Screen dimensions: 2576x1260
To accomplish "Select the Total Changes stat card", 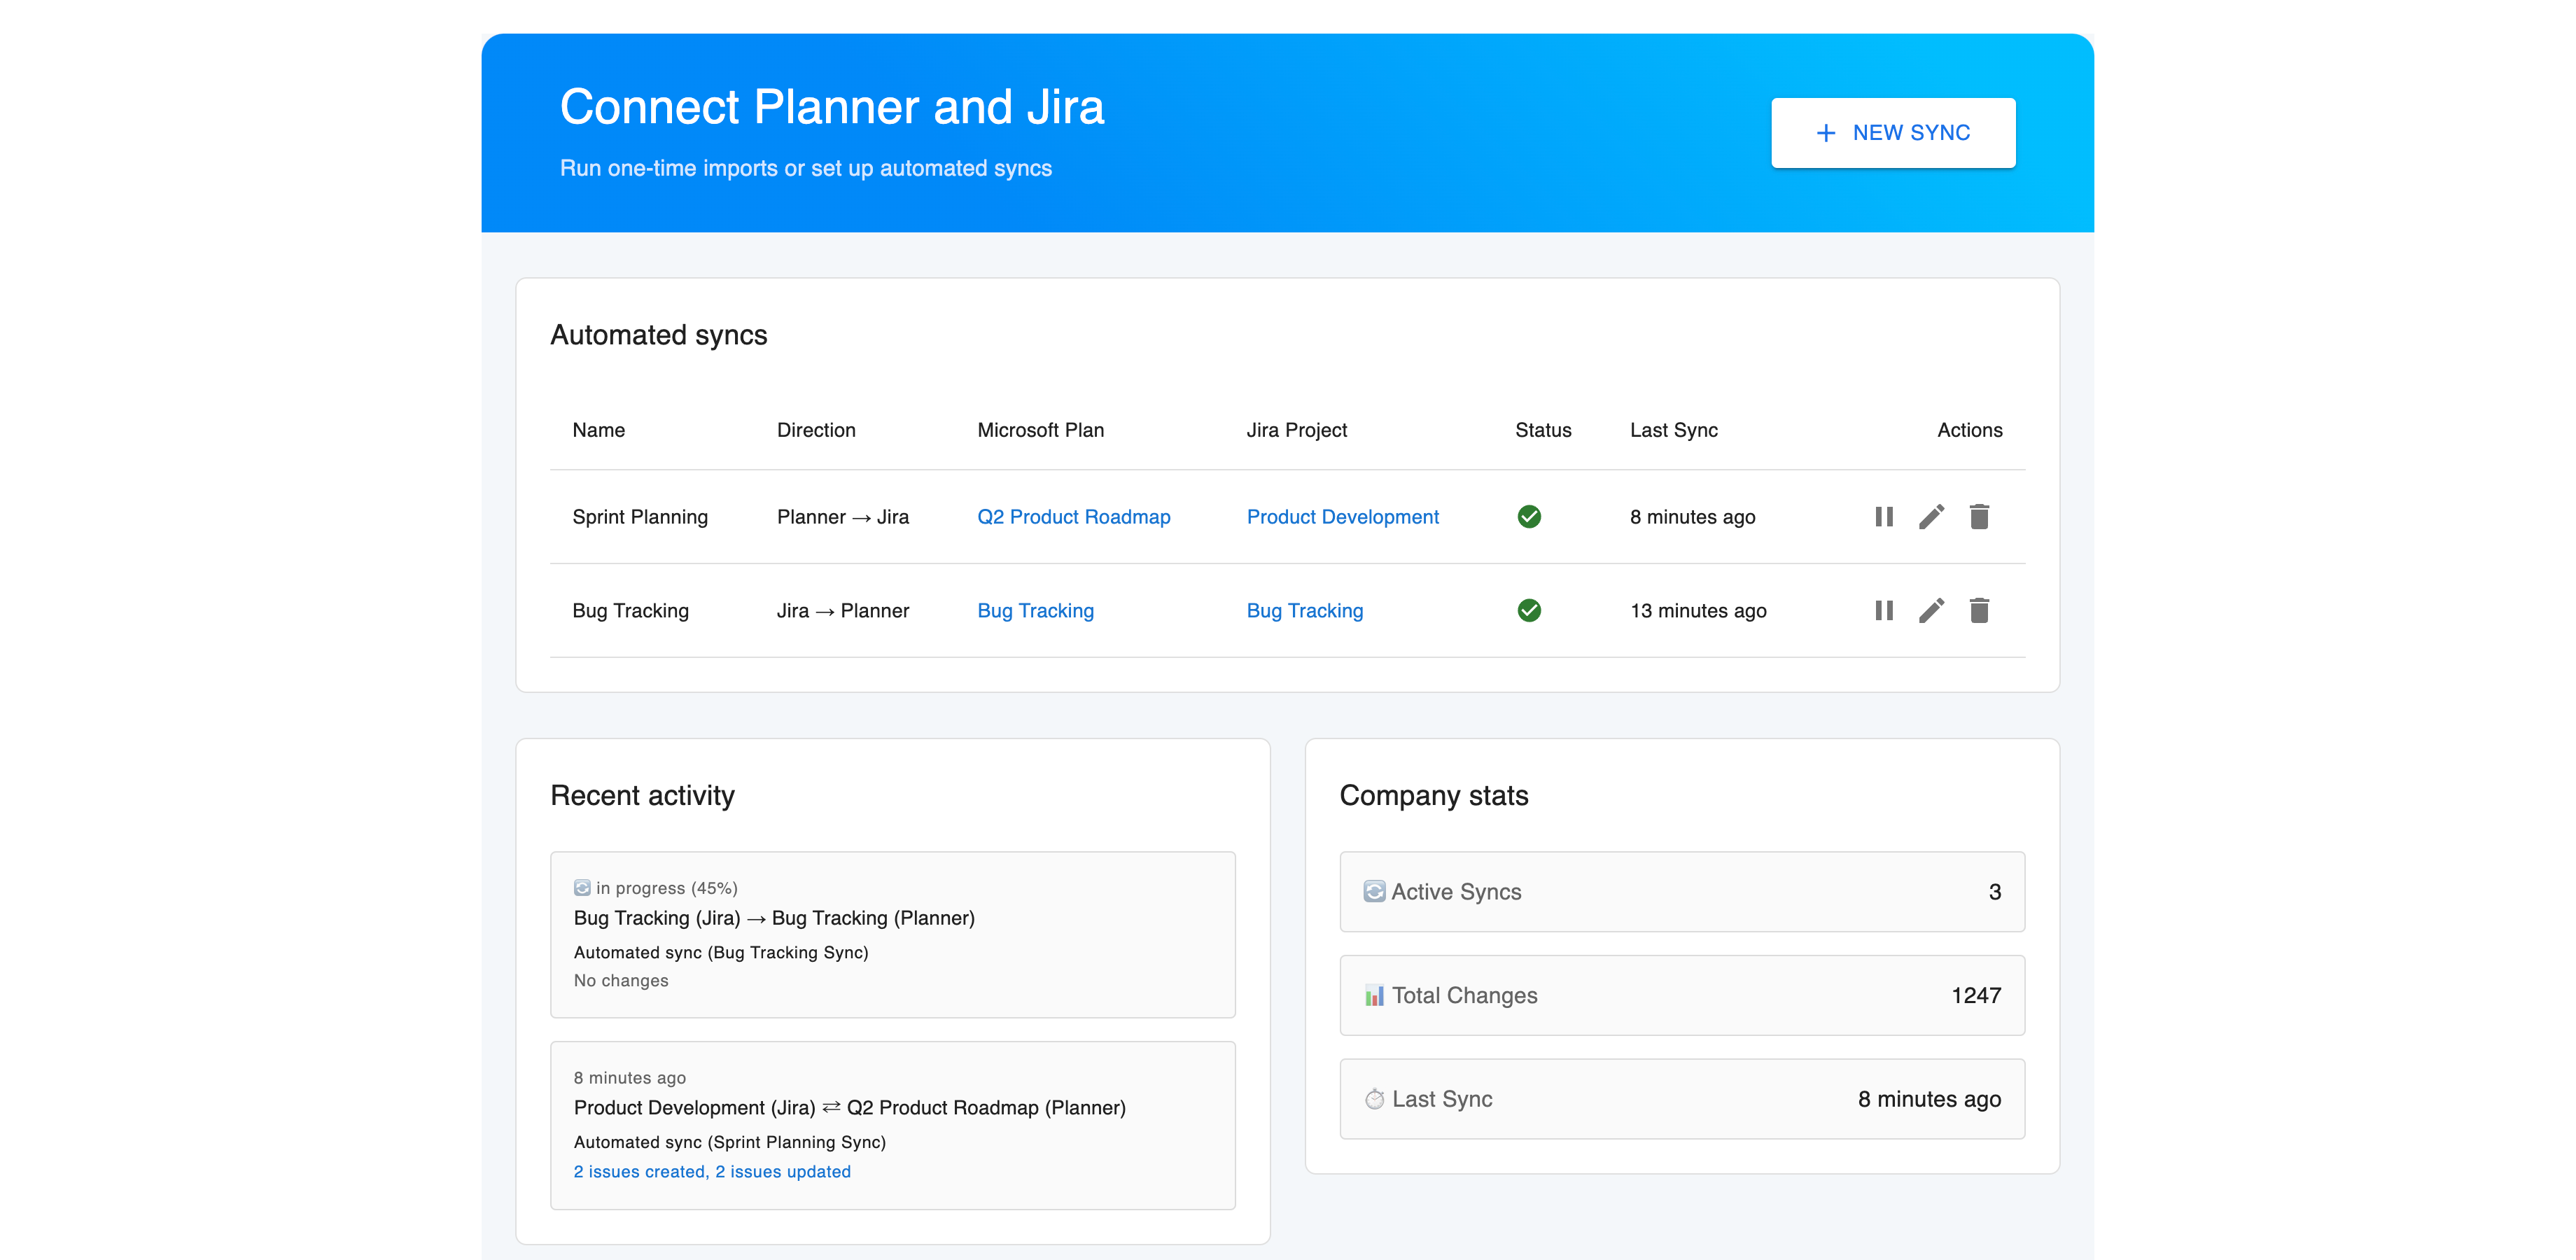I will (1681, 995).
